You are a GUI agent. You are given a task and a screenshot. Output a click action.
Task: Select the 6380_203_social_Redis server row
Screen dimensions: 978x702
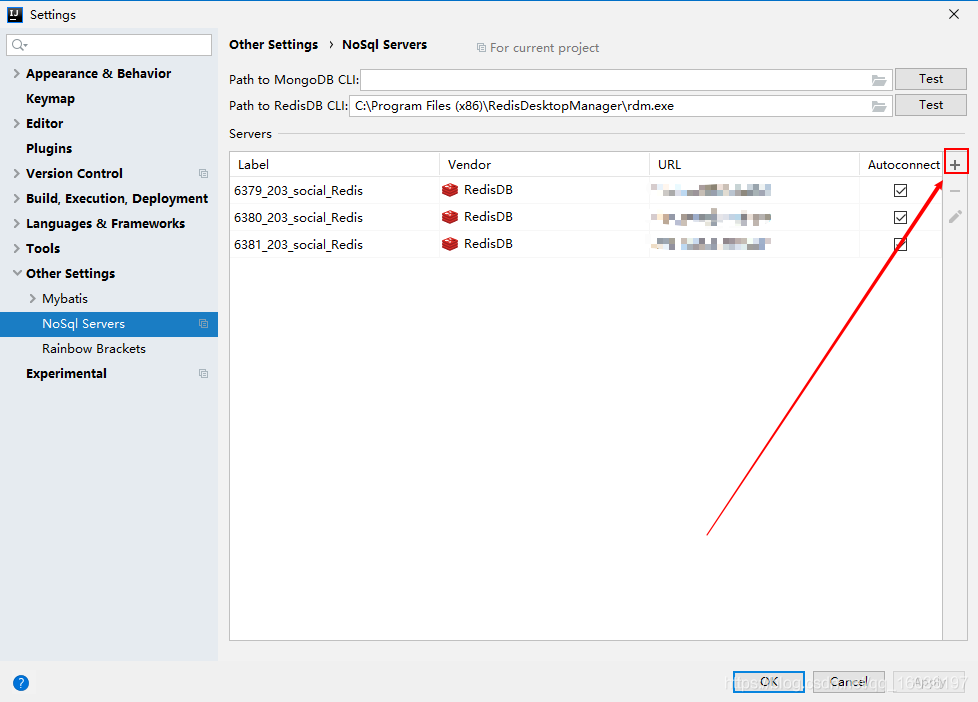point(586,217)
